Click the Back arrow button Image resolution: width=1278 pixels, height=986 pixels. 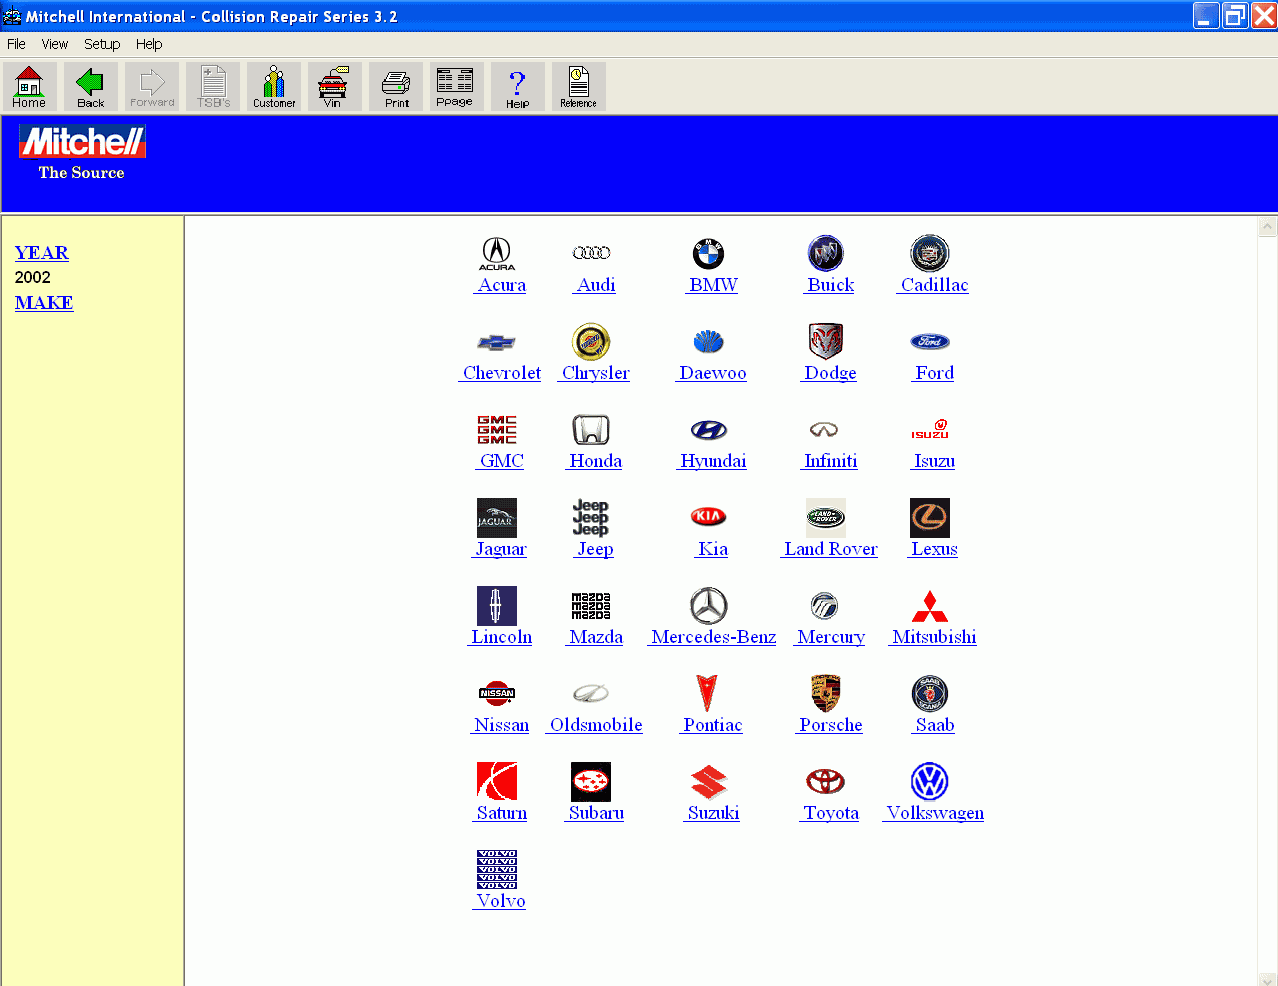click(90, 87)
